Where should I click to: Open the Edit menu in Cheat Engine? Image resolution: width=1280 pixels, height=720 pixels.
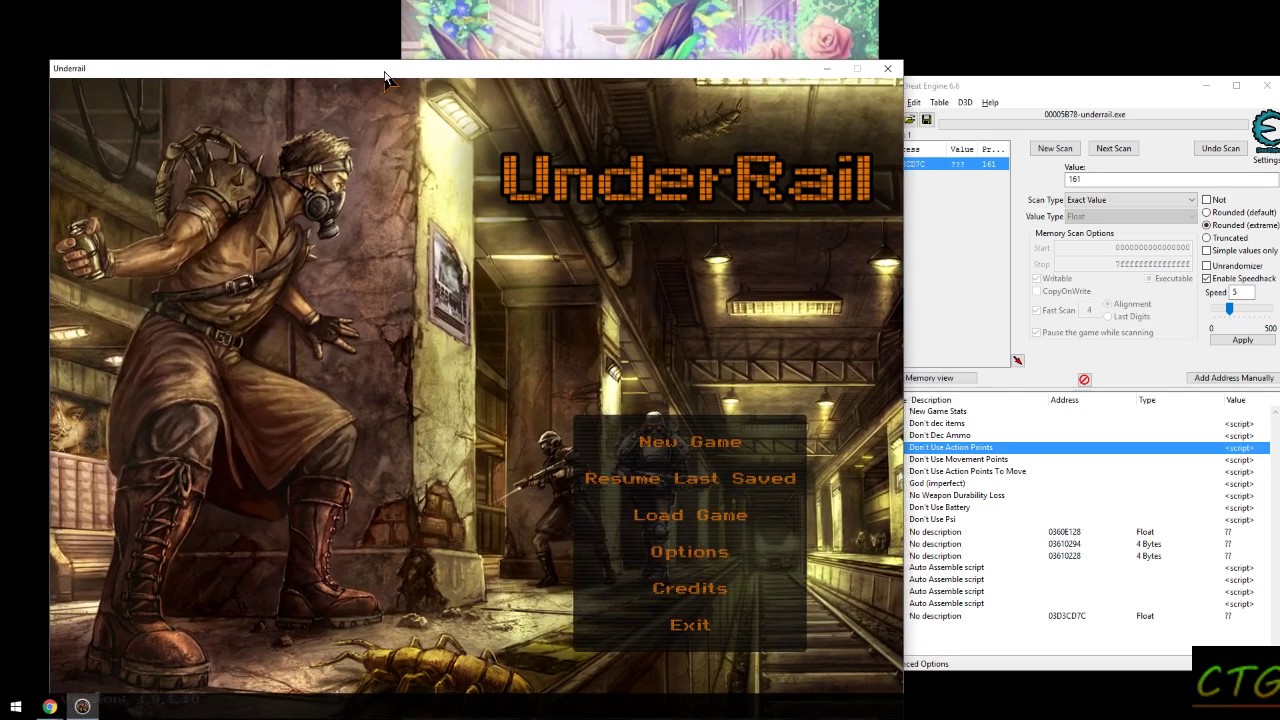913,103
